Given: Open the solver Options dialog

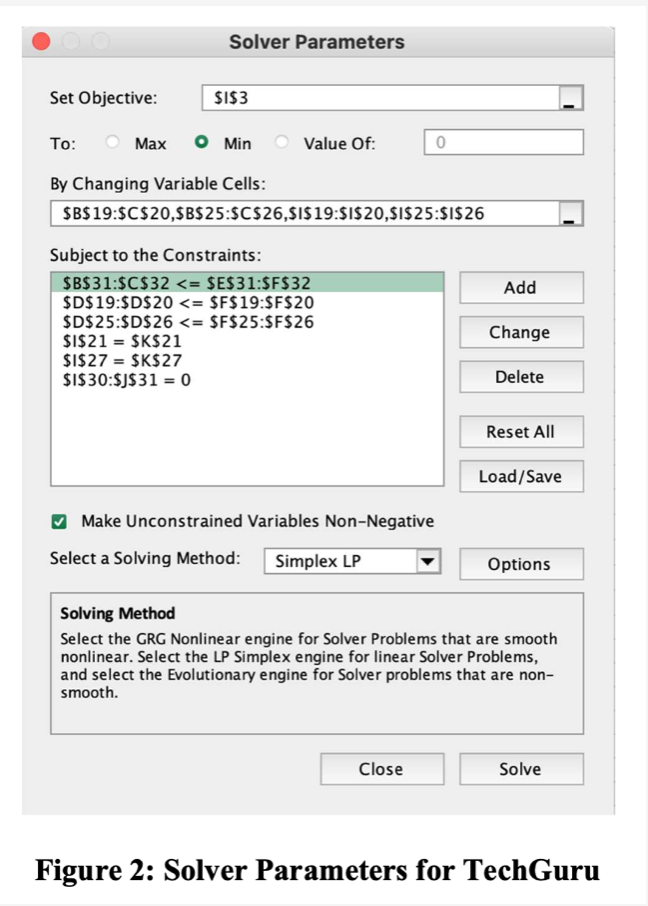Looking at the screenshot, I should pyautogui.click(x=521, y=564).
